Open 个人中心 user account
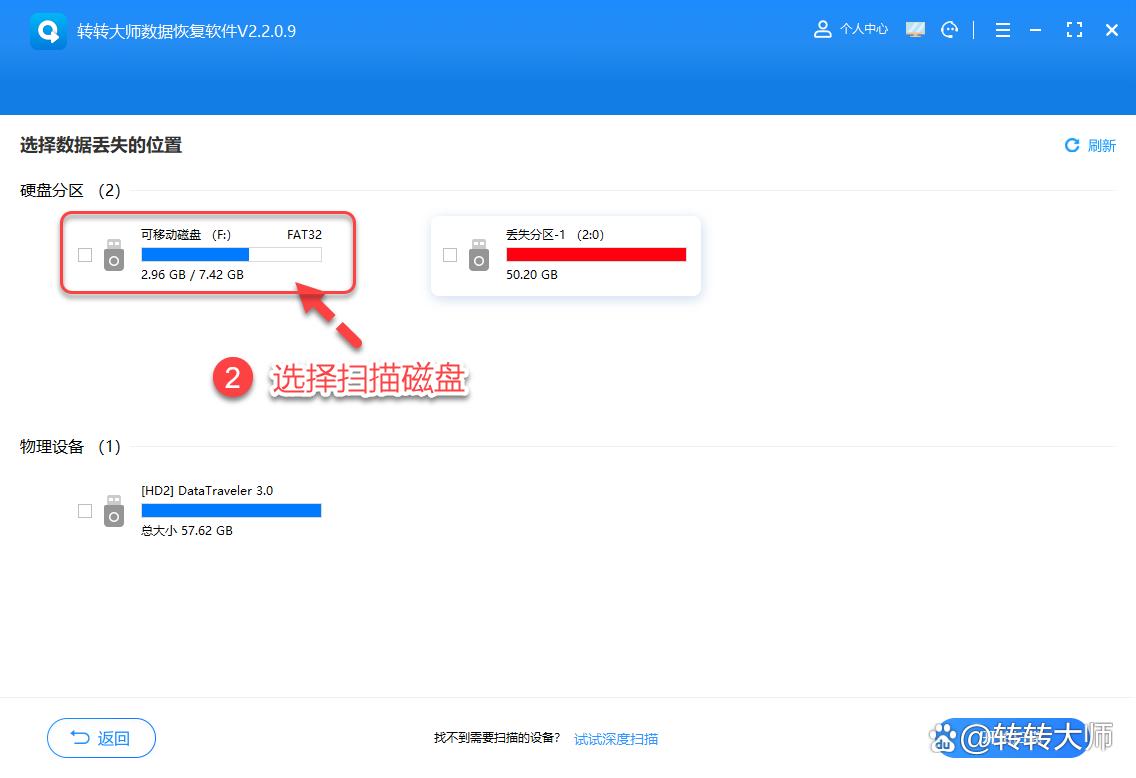This screenshot has height=778, width=1136. coord(851,30)
